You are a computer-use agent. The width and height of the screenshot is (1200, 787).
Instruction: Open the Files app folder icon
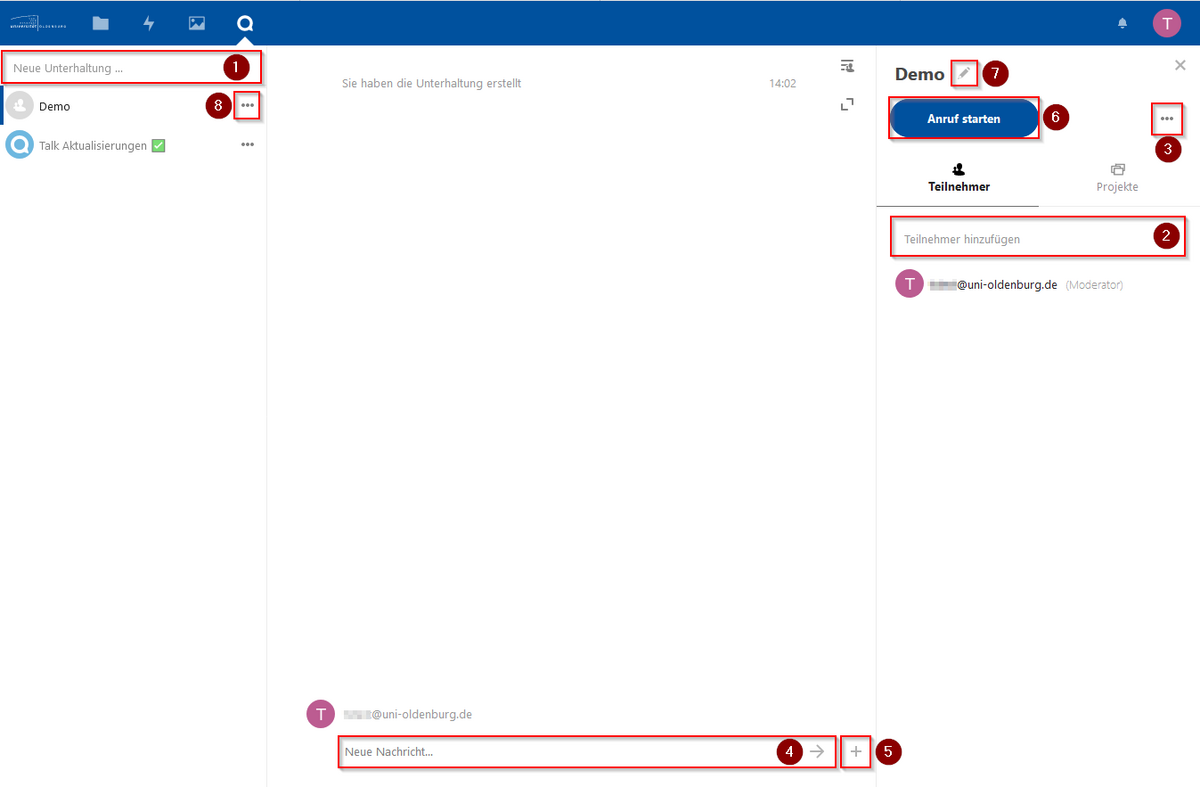tap(100, 23)
